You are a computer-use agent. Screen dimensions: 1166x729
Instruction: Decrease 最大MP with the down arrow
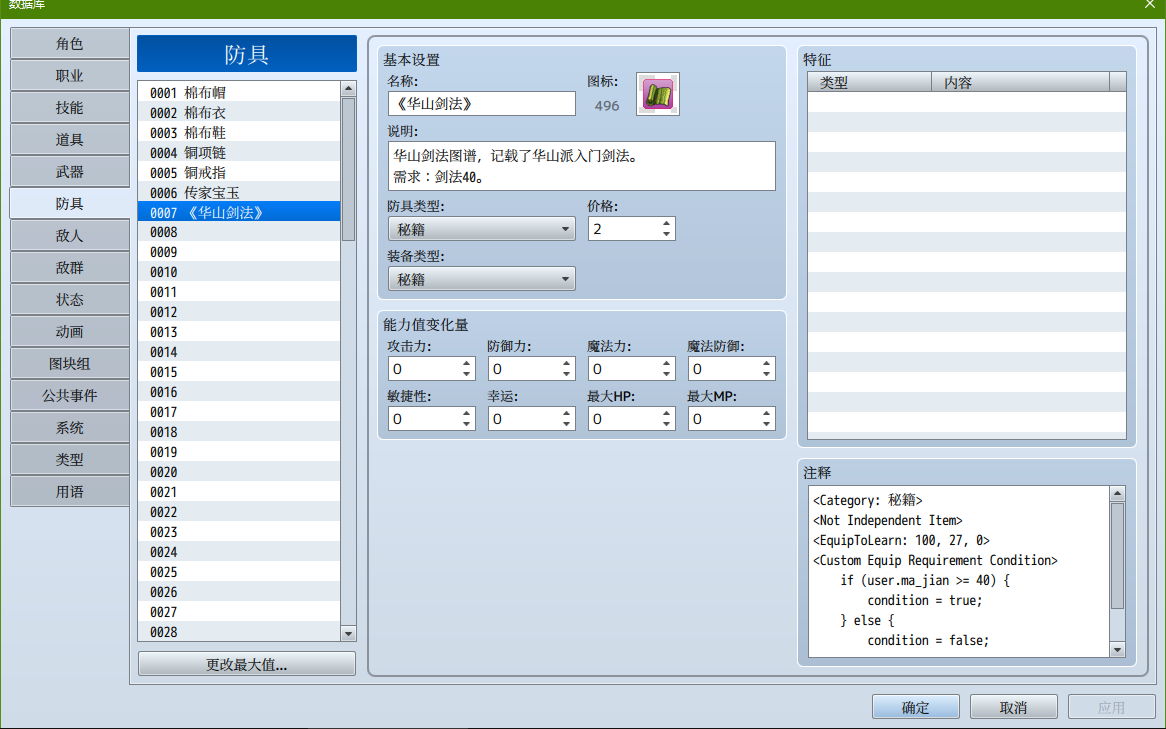pyautogui.click(x=766, y=424)
